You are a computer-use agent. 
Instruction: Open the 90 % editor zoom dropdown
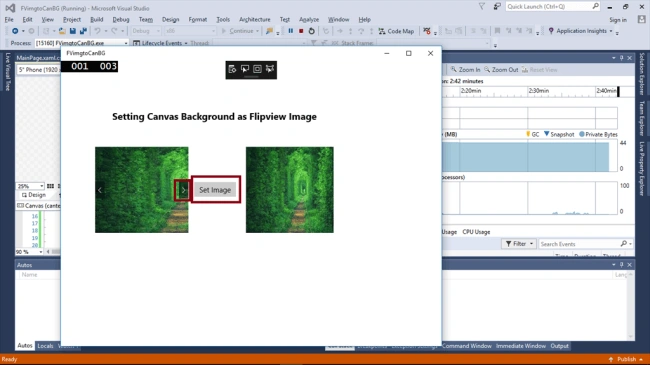(41, 252)
